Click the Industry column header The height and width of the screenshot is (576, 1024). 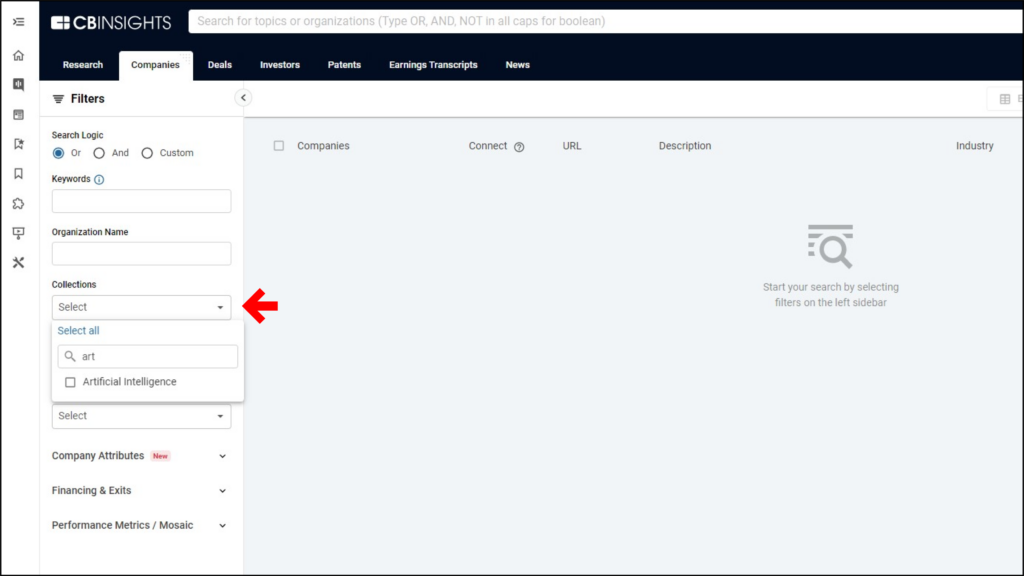(974, 146)
